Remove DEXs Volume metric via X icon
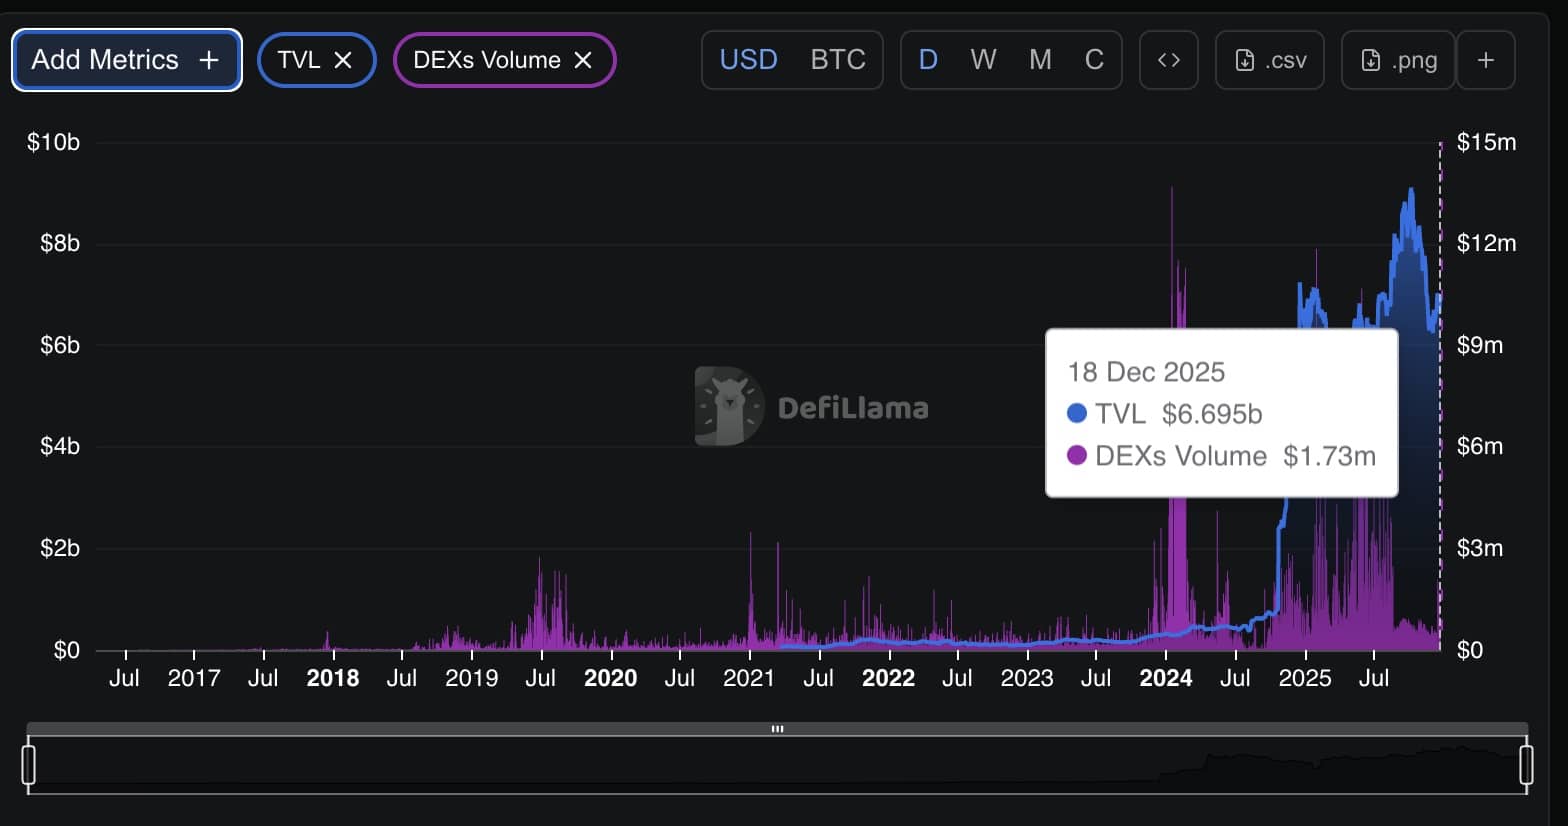Image resolution: width=1568 pixels, height=826 pixels. tap(583, 60)
